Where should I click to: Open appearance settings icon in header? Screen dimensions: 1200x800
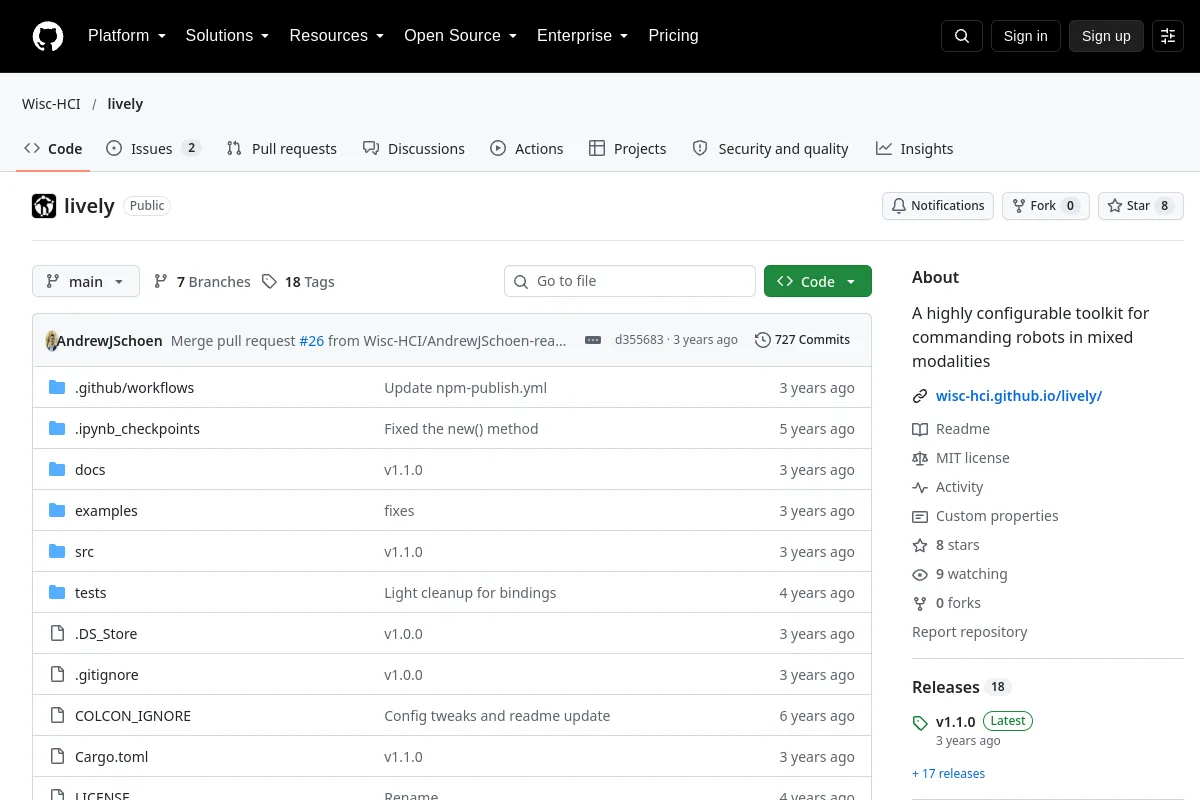coord(1168,36)
